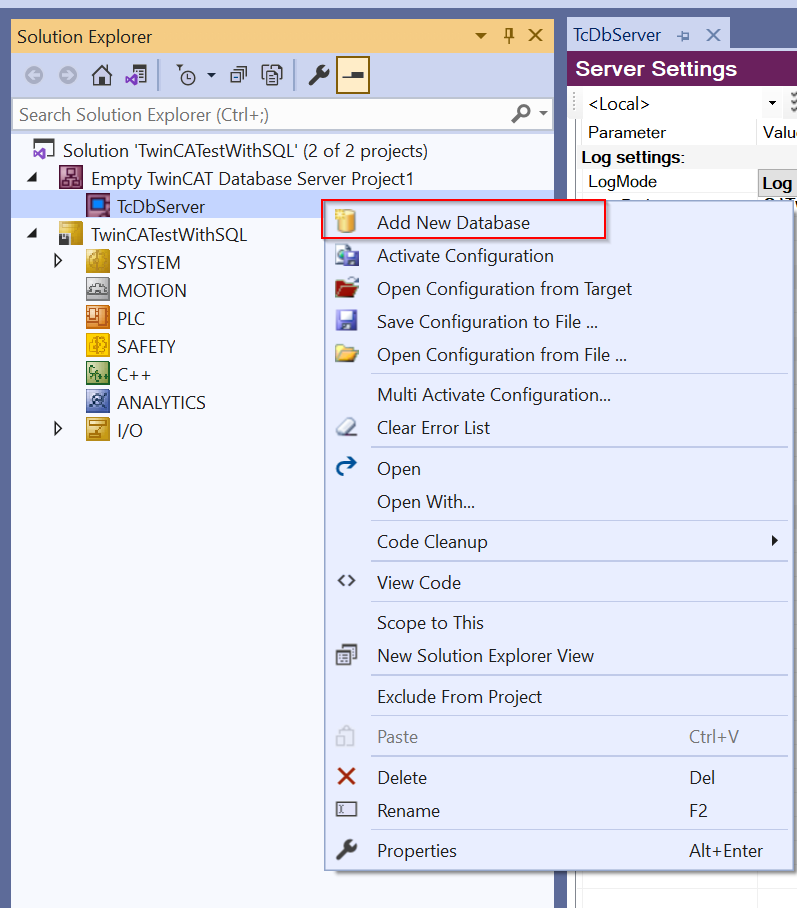This screenshot has width=797, height=908.
Task: Click the MOTION node icon
Action: (x=98, y=290)
